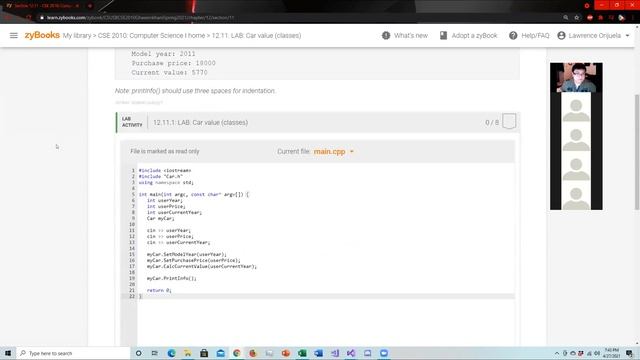The height and width of the screenshot is (360, 640).
Task: Open Word from taskbar
Action: pyautogui.click(x=318, y=353)
